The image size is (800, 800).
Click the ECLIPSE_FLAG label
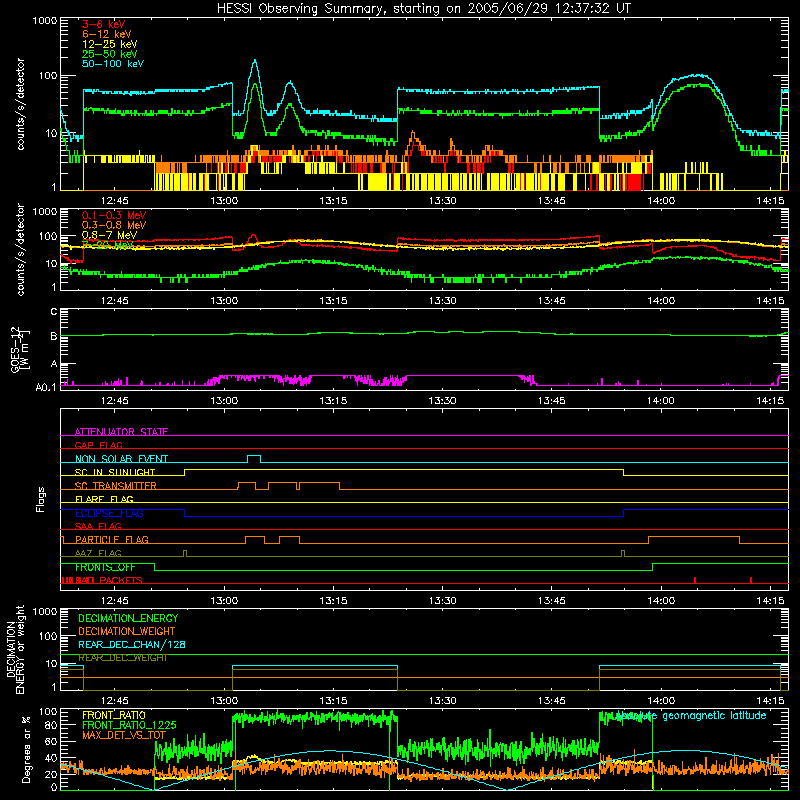[109, 513]
